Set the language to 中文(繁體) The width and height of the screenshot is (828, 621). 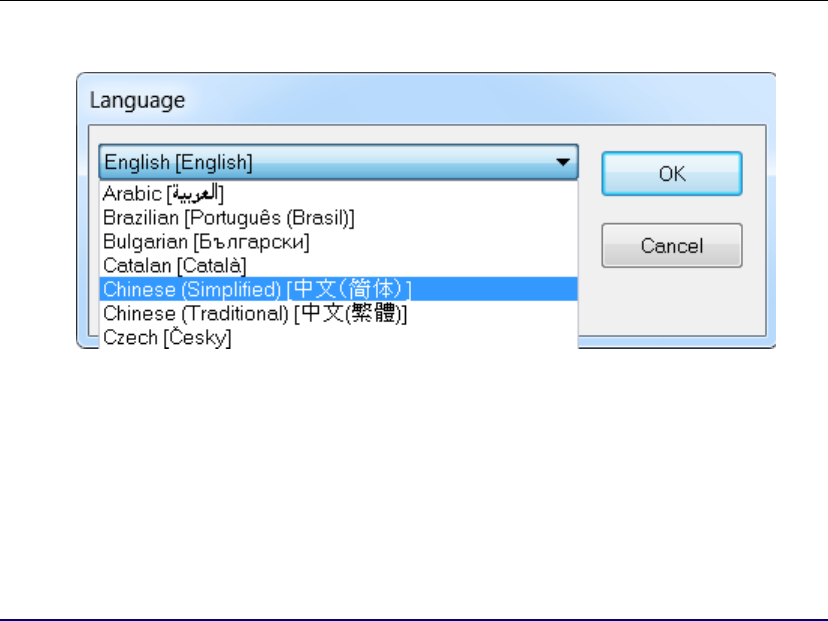click(255, 314)
